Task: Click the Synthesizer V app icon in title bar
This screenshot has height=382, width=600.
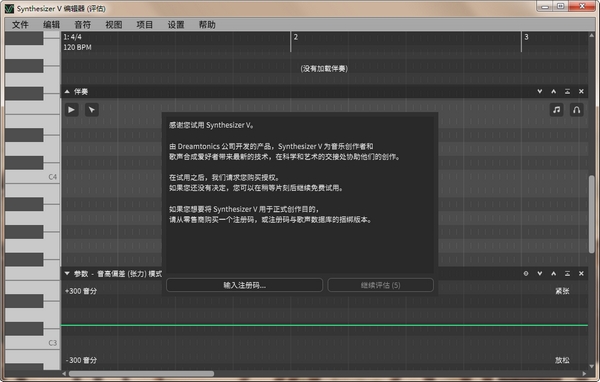Action: (x=9, y=8)
